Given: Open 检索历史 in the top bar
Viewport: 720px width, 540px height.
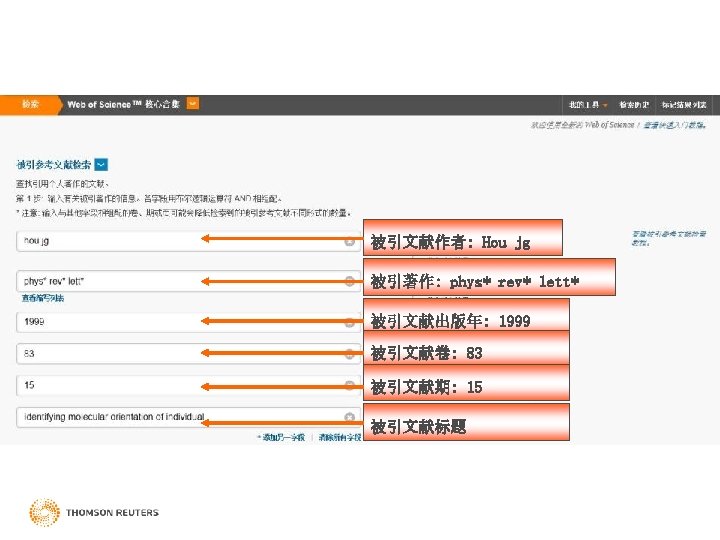Looking at the screenshot, I should click(x=634, y=105).
